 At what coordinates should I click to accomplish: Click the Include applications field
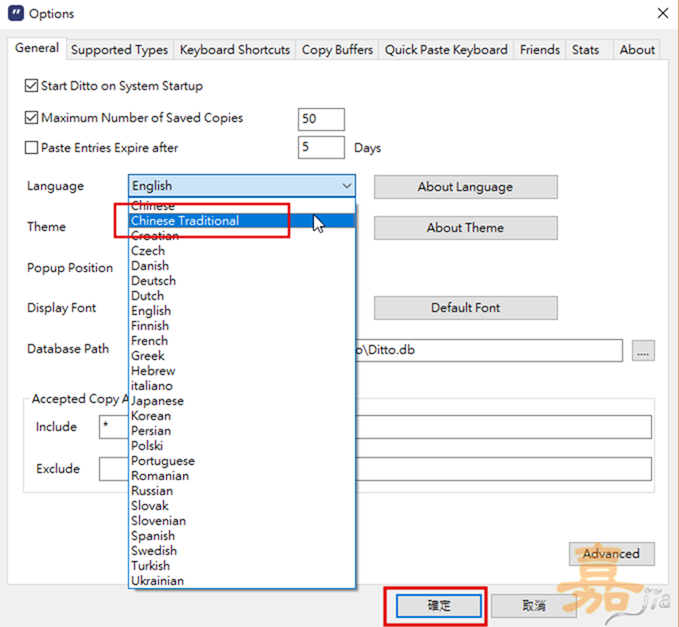(375, 427)
